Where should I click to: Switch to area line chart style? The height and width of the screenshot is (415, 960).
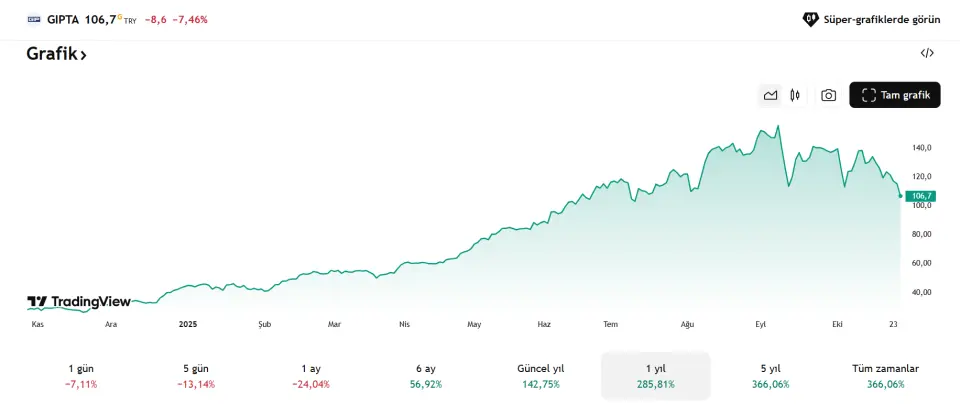tap(770, 95)
